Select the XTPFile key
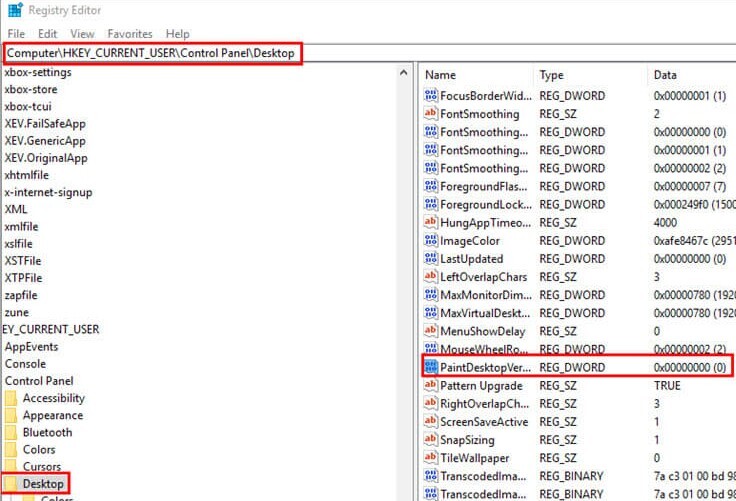Screen dimensions: 736x501 pos(23,278)
